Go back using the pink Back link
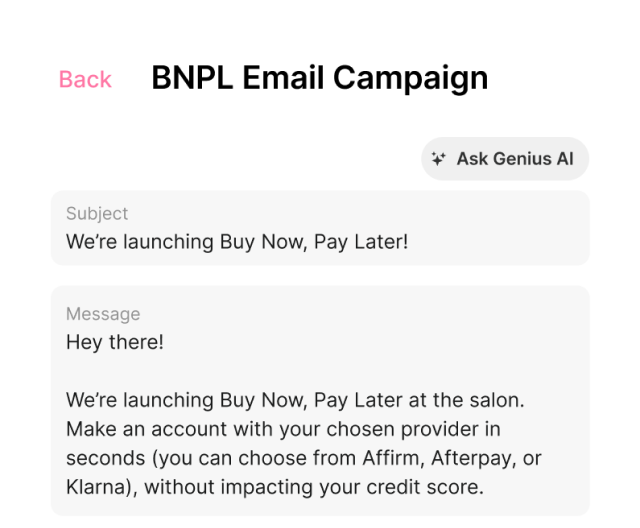 pyautogui.click(x=85, y=79)
